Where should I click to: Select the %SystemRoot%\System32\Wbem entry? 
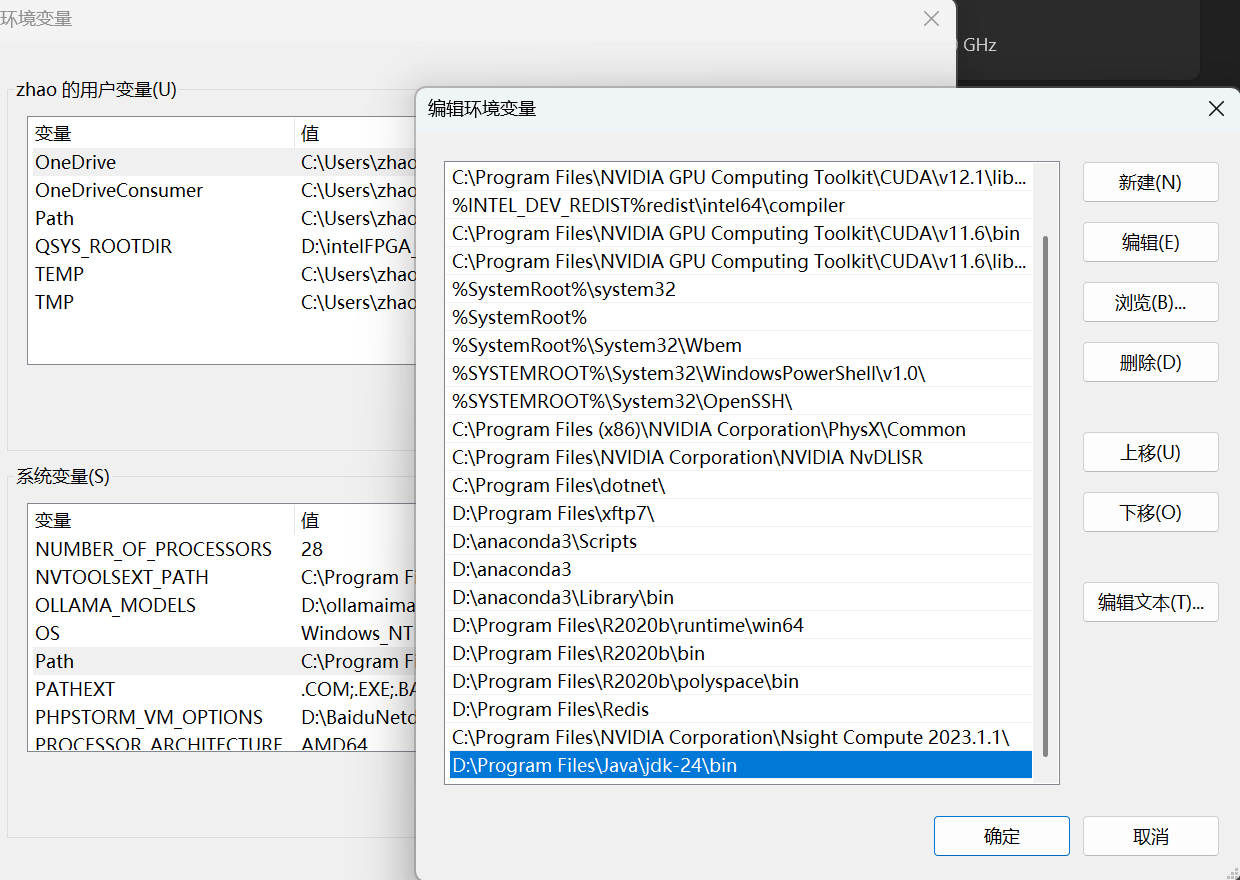point(741,345)
